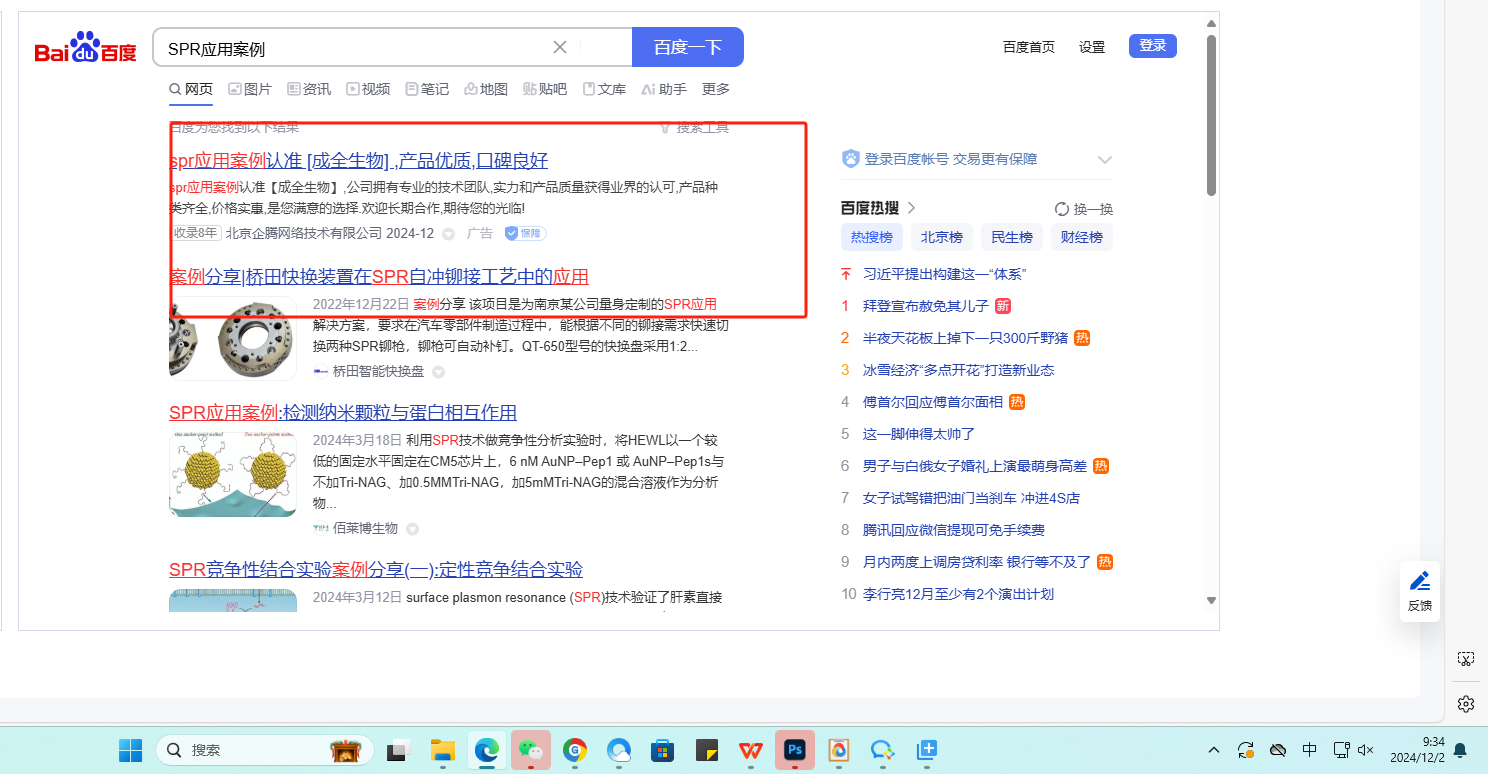Click the 保障 shield badge on the ad result

pos(525,233)
